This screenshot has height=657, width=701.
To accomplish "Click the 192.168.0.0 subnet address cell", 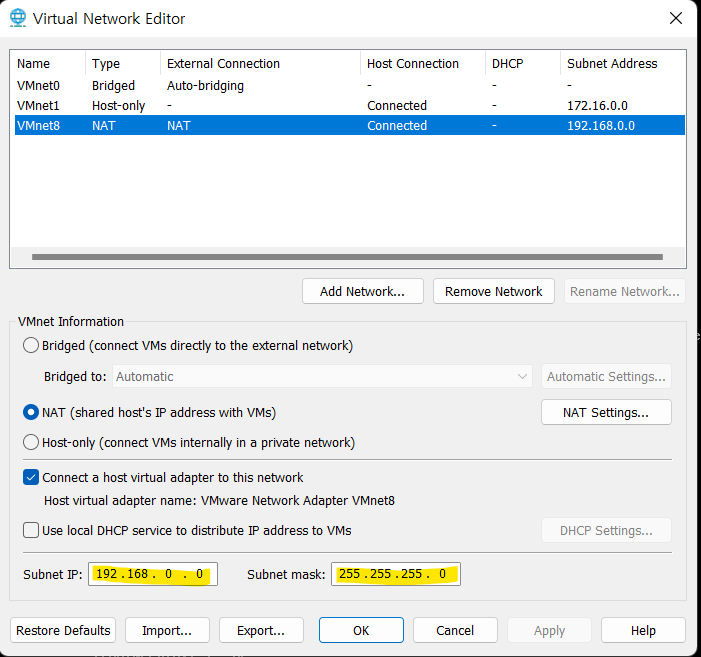I will coord(601,125).
